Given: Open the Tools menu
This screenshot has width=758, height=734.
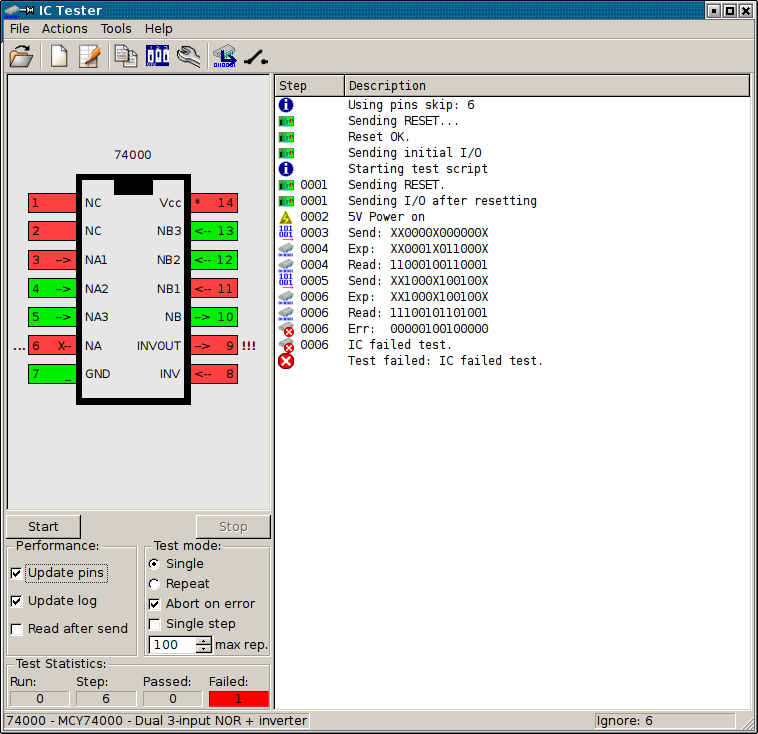Looking at the screenshot, I should [116, 29].
